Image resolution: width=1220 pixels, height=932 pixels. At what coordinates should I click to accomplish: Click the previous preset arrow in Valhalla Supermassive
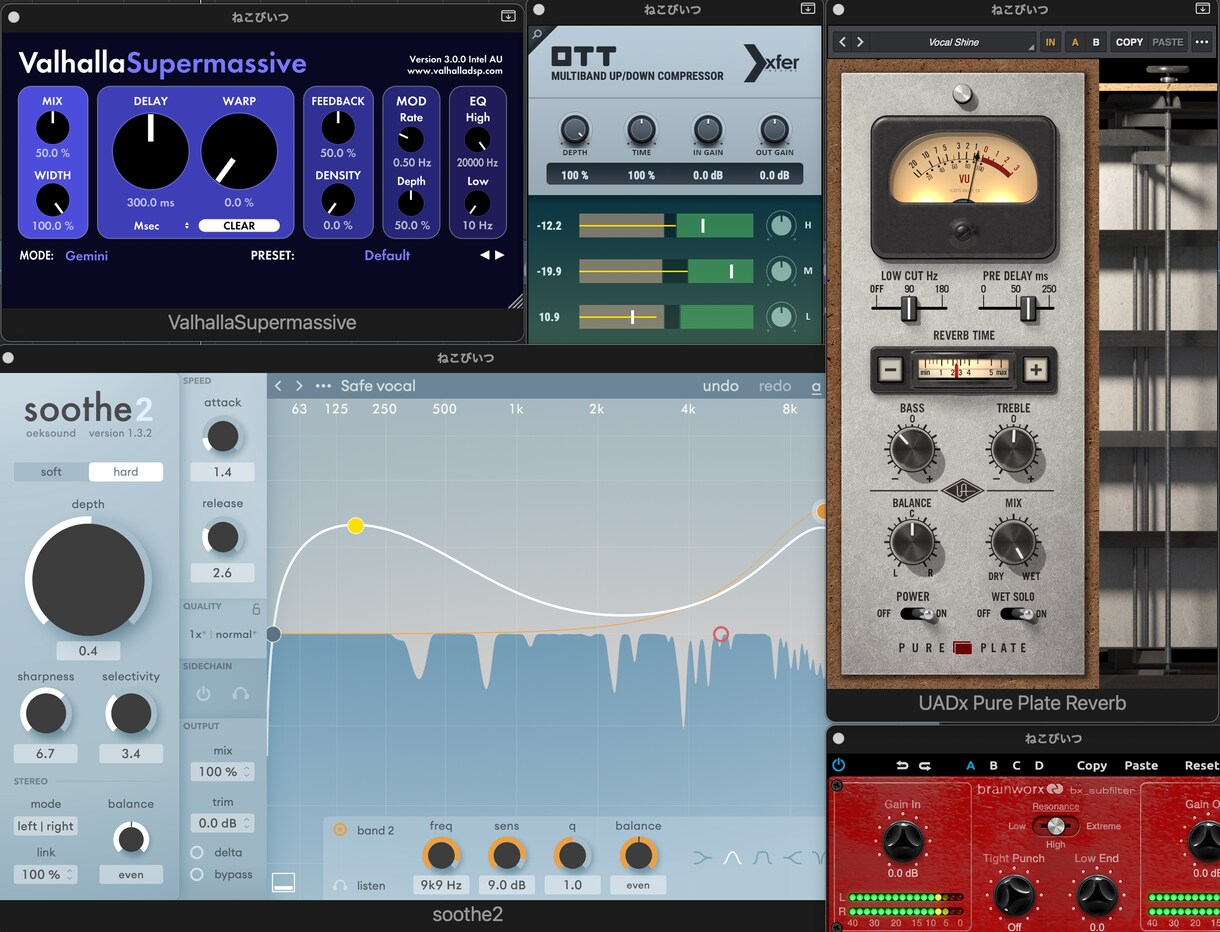click(x=485, y=255)
